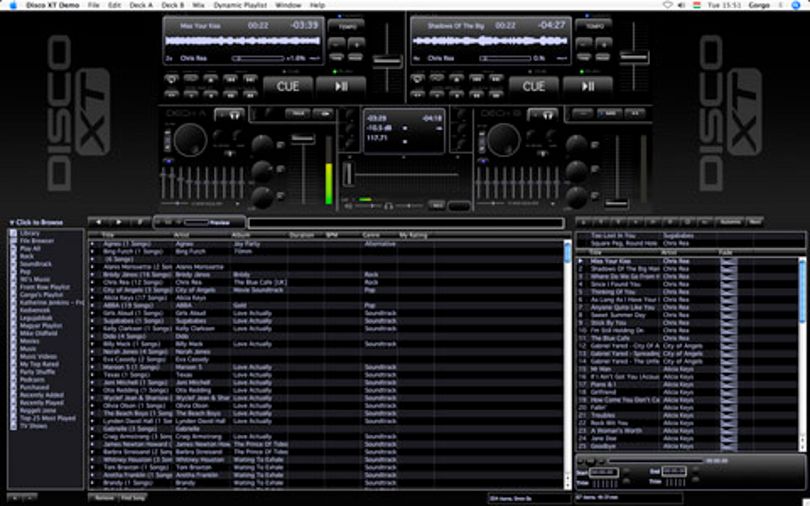Hit the CUE button on Deck B
The image size is (810, 506).
[534, 86]
